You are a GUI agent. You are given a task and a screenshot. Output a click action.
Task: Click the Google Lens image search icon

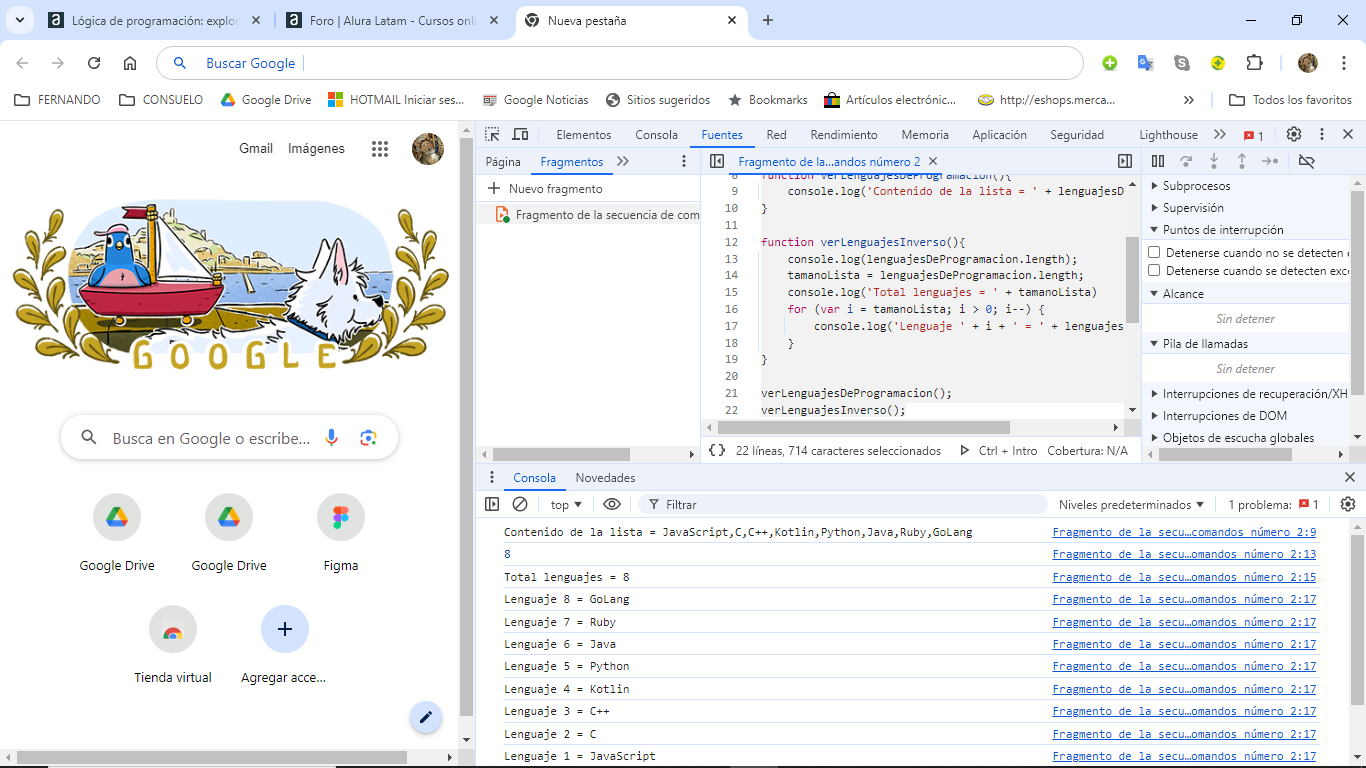click(369, 438)
